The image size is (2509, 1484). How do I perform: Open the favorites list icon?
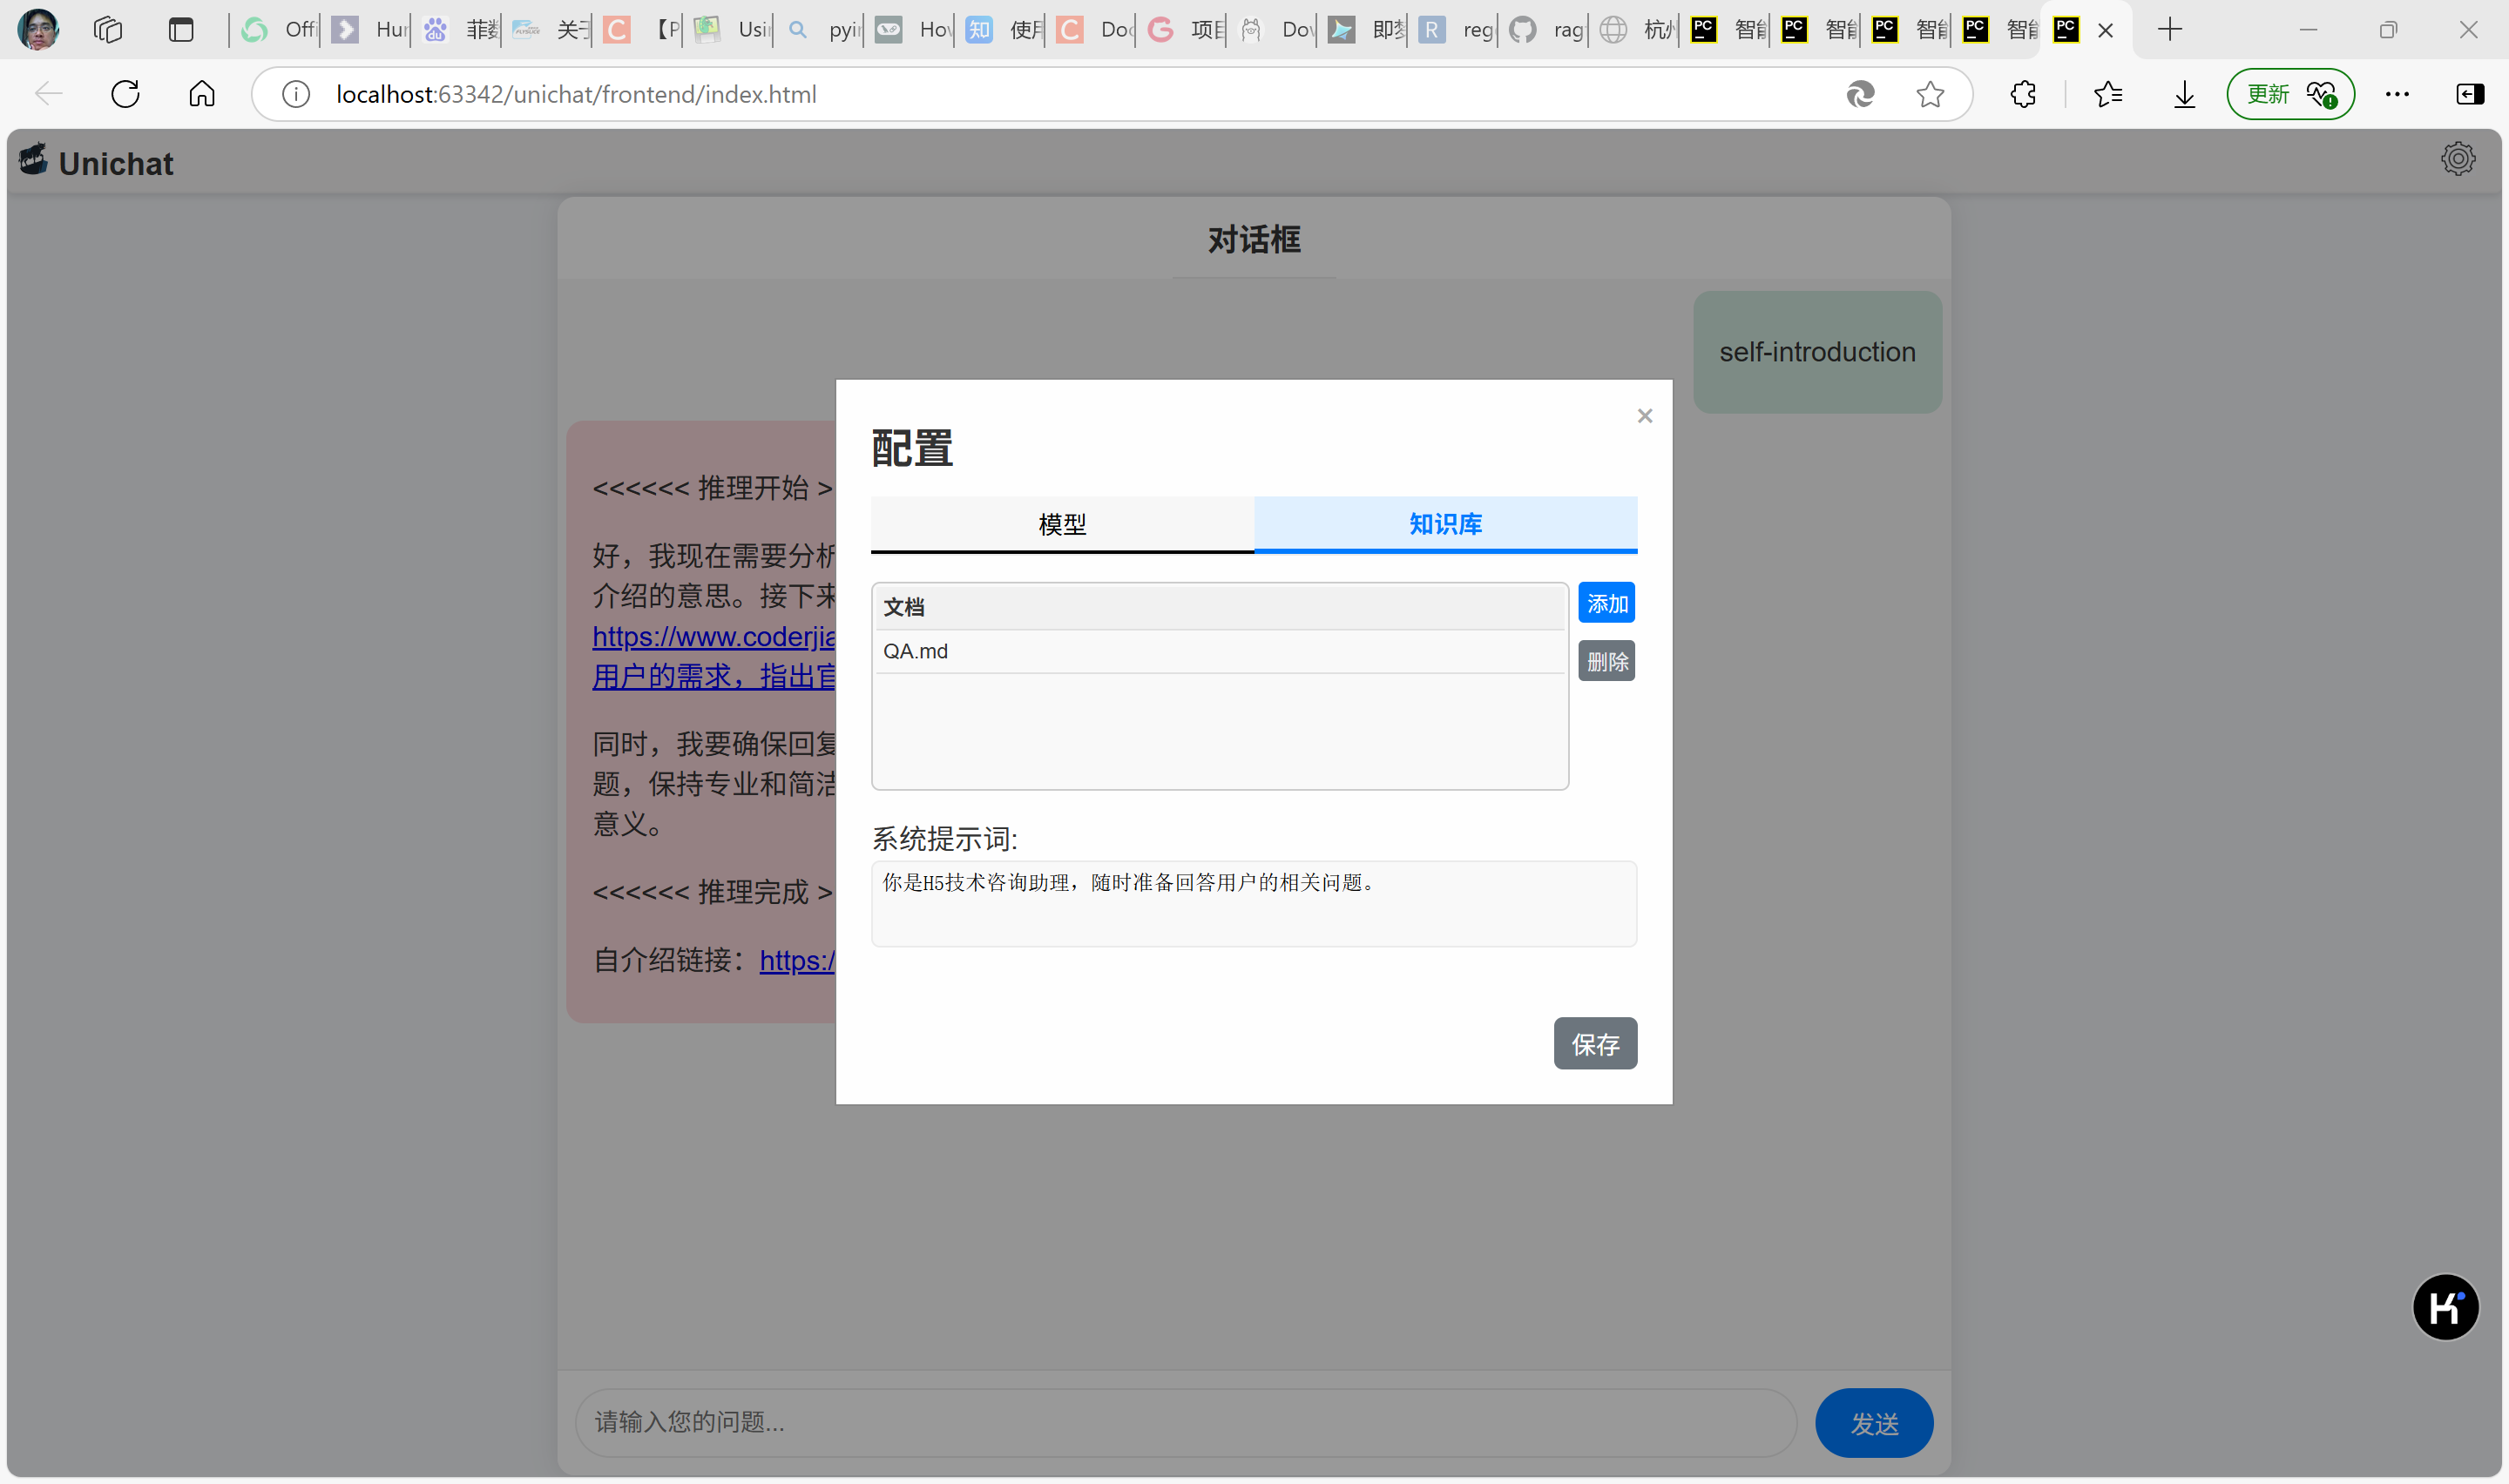pos(2108,93)
